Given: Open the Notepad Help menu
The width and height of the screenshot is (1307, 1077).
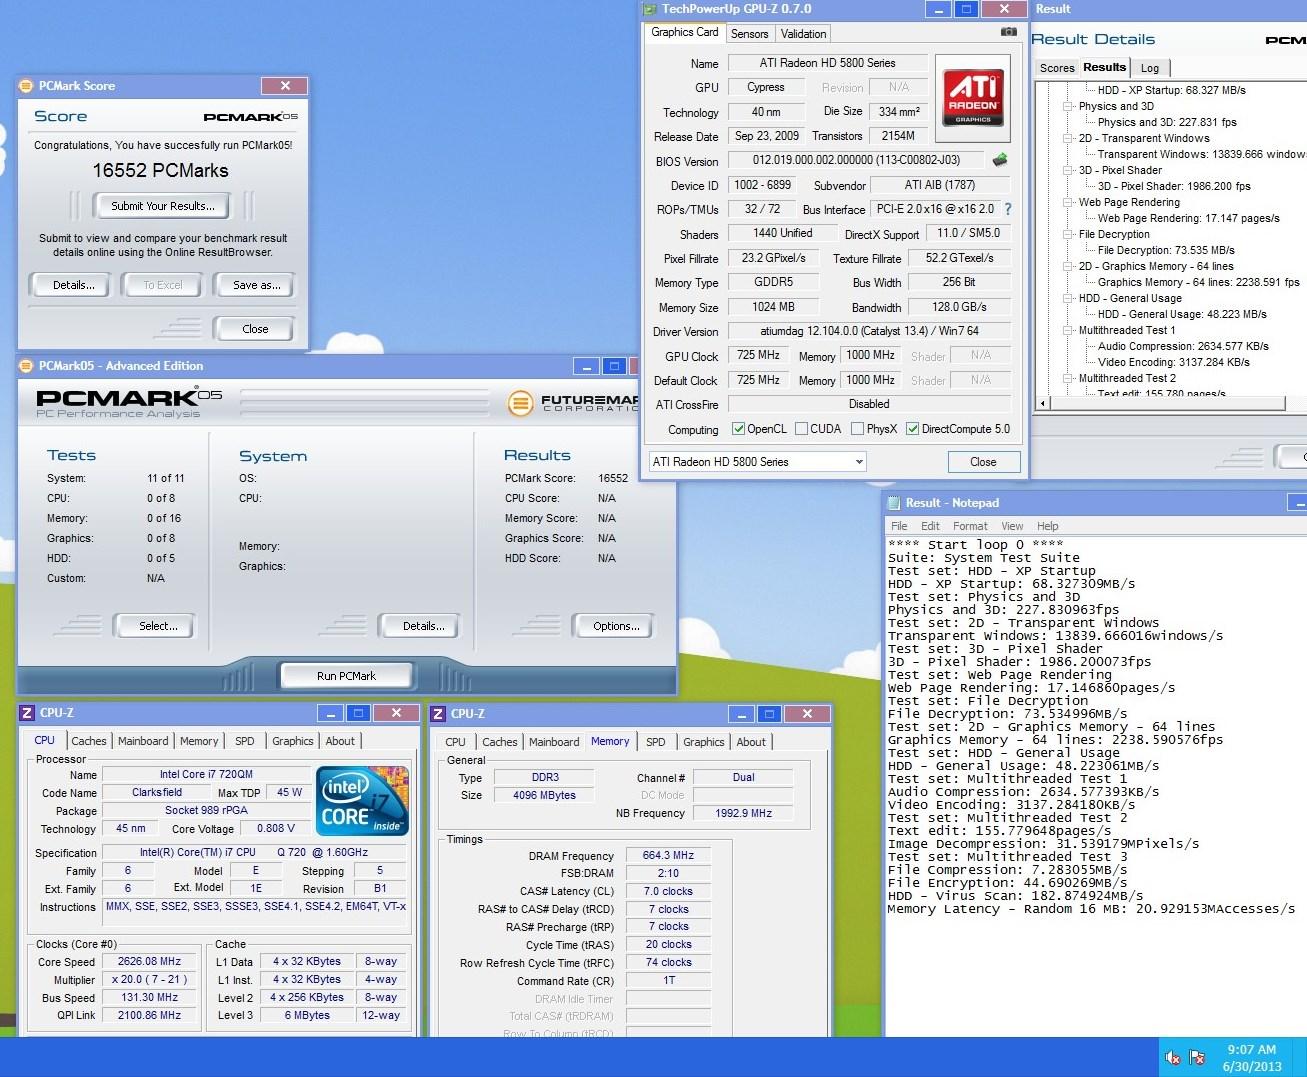Looking at the screenshot, I should 1047,526.
